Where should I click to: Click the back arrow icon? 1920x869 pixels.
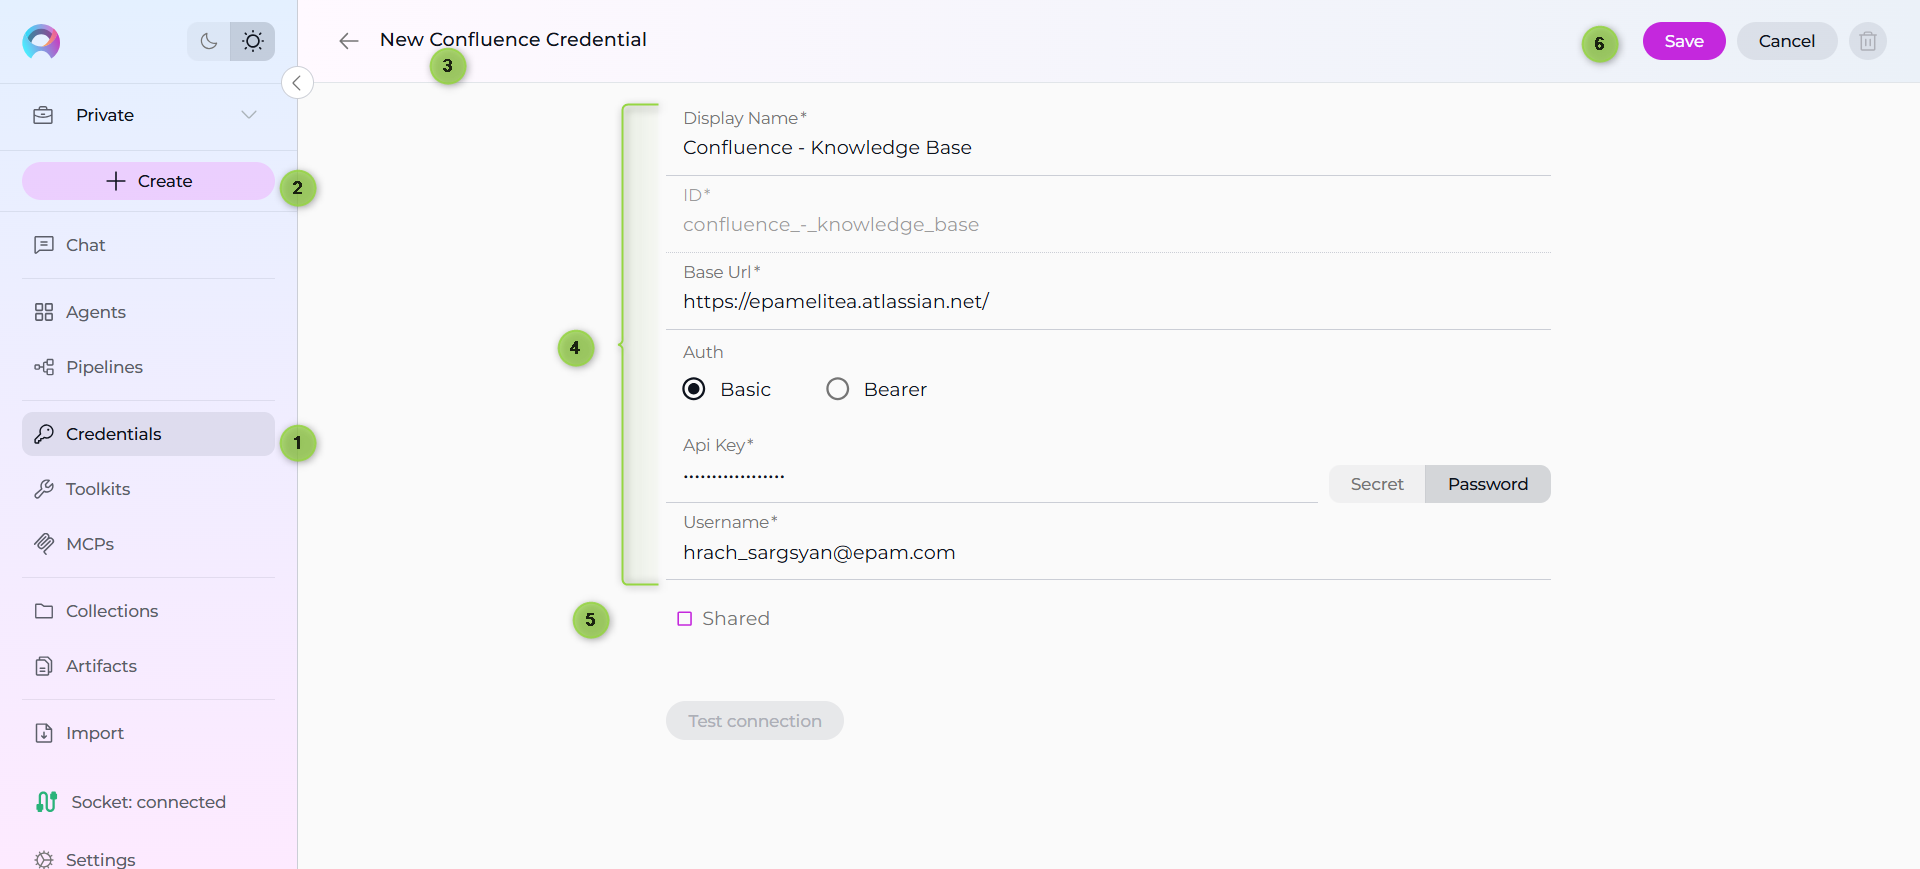click(348, 41)
